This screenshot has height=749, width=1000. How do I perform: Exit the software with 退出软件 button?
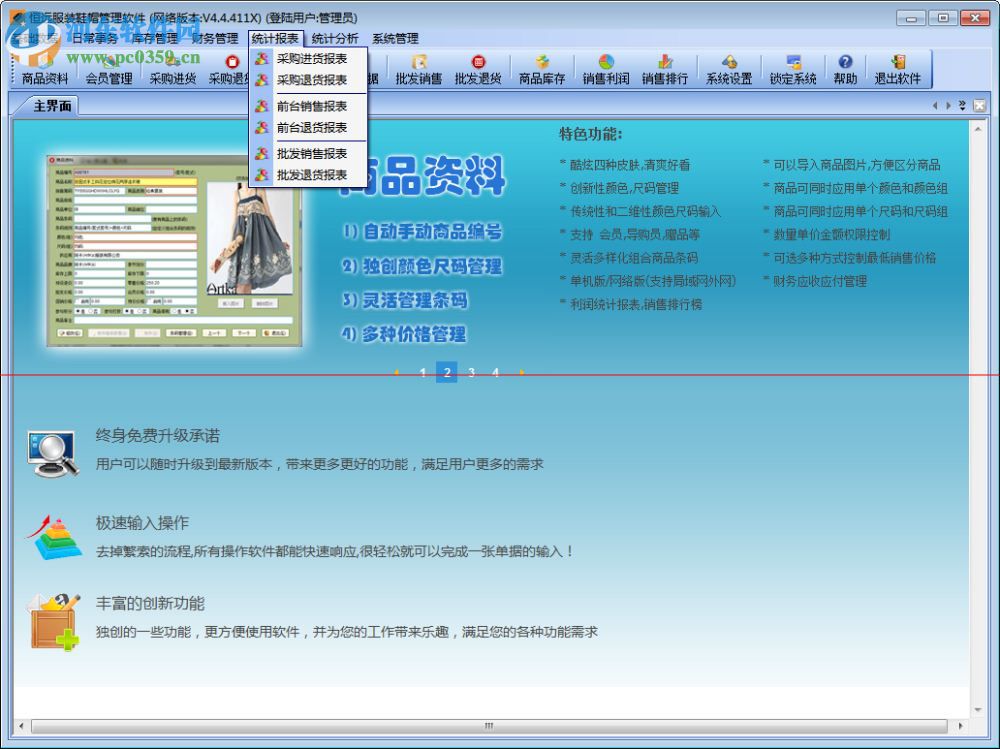899,72
